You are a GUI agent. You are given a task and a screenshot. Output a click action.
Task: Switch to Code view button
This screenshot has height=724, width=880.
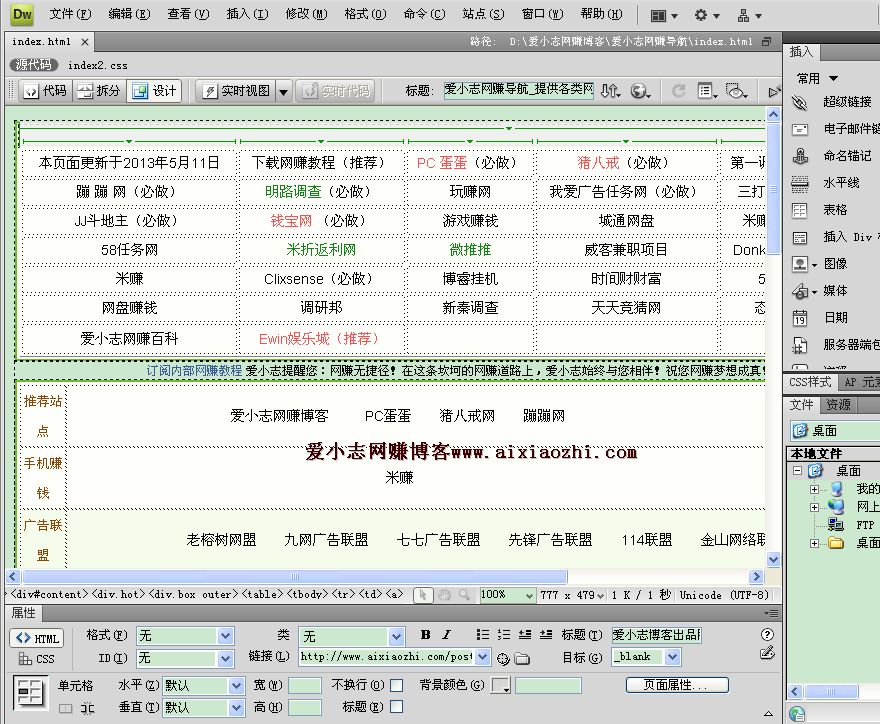pyautogui.click(x=45, y=91)
